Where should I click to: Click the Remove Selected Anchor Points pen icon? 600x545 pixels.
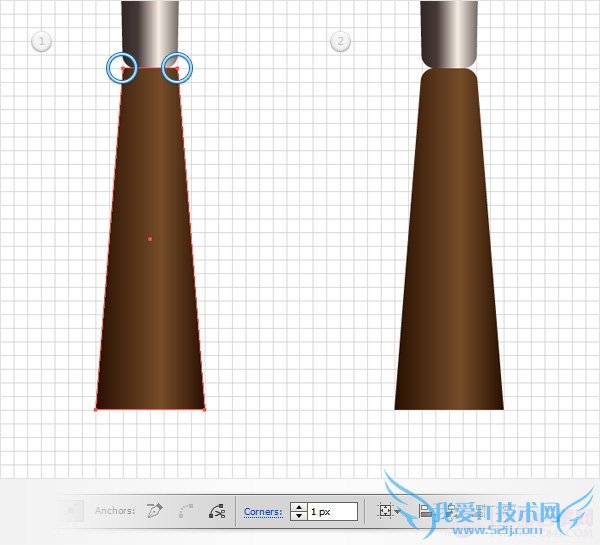click(x=155, y=511)
